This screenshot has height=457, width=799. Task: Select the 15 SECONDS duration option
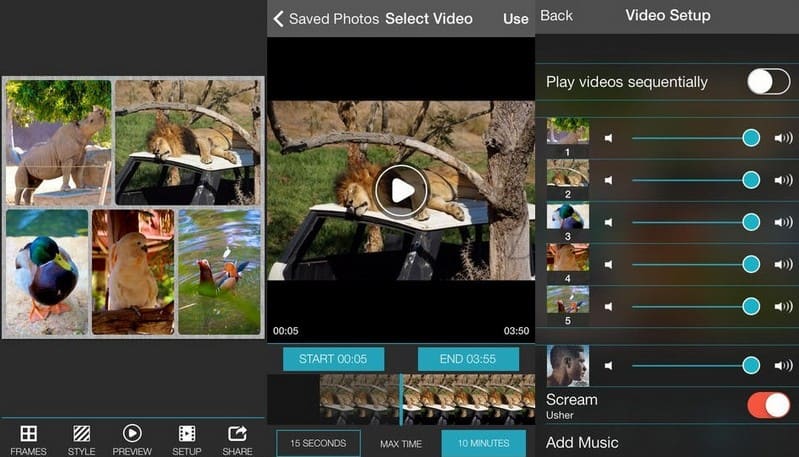click(318, 443)
